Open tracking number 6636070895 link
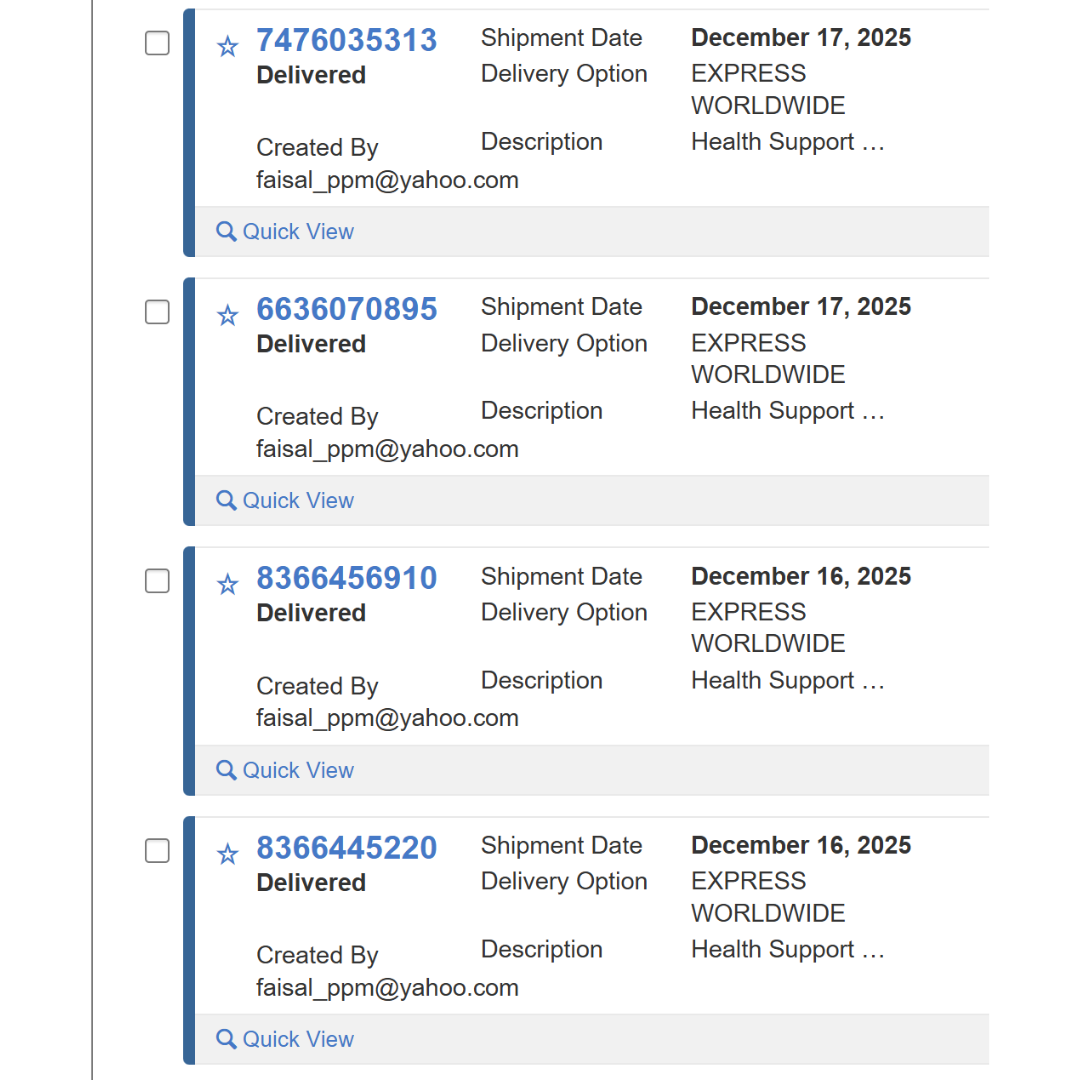The width and height of the screenshot is (1080, 1080). coord(346,309)
